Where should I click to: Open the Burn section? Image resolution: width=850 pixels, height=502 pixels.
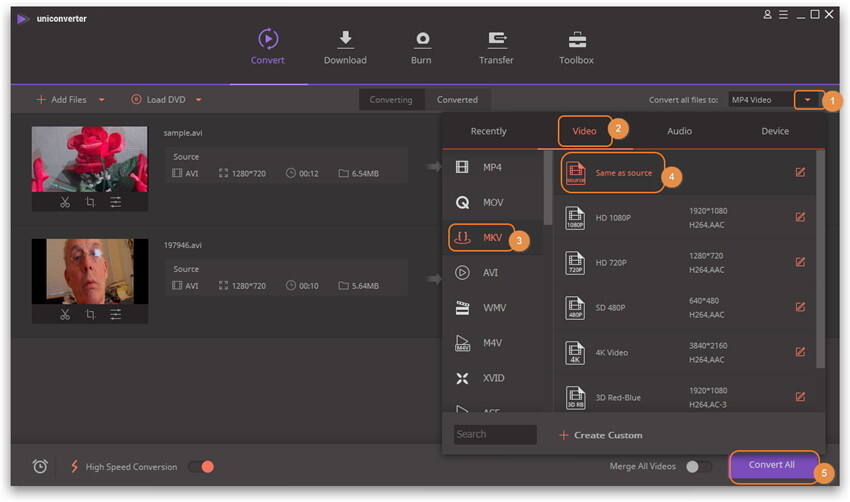(x=422, y=47)
